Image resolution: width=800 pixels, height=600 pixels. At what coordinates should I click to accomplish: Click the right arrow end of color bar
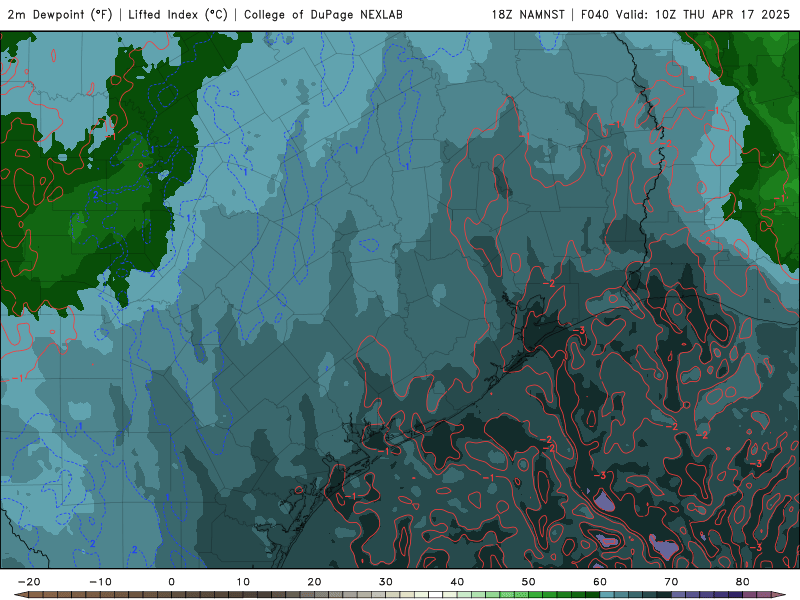[x=781, y=595]
